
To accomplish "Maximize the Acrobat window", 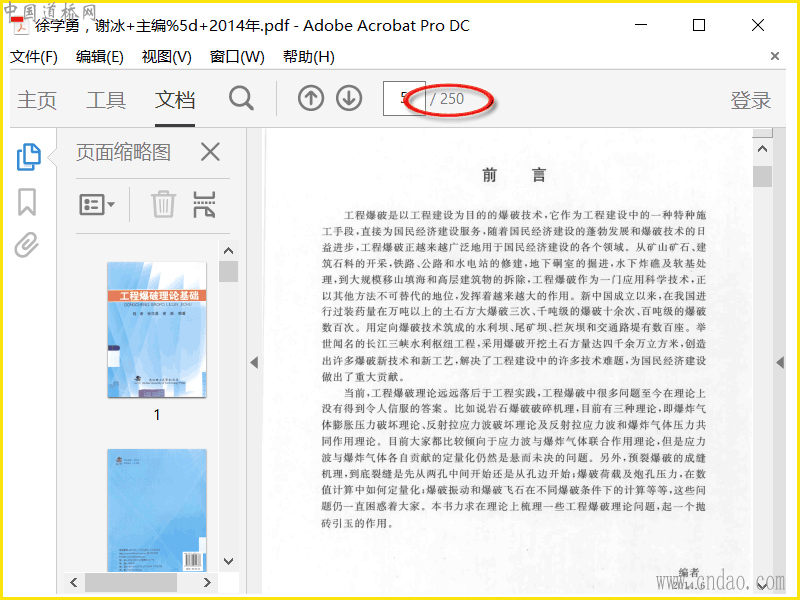I will pos(699,25).
